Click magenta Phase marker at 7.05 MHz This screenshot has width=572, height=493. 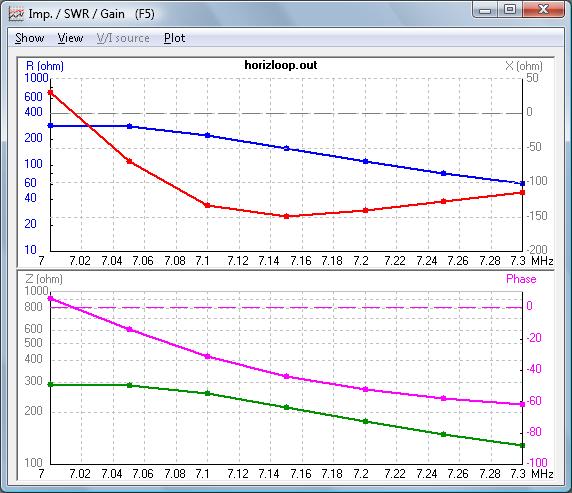(x=129, y=329)
